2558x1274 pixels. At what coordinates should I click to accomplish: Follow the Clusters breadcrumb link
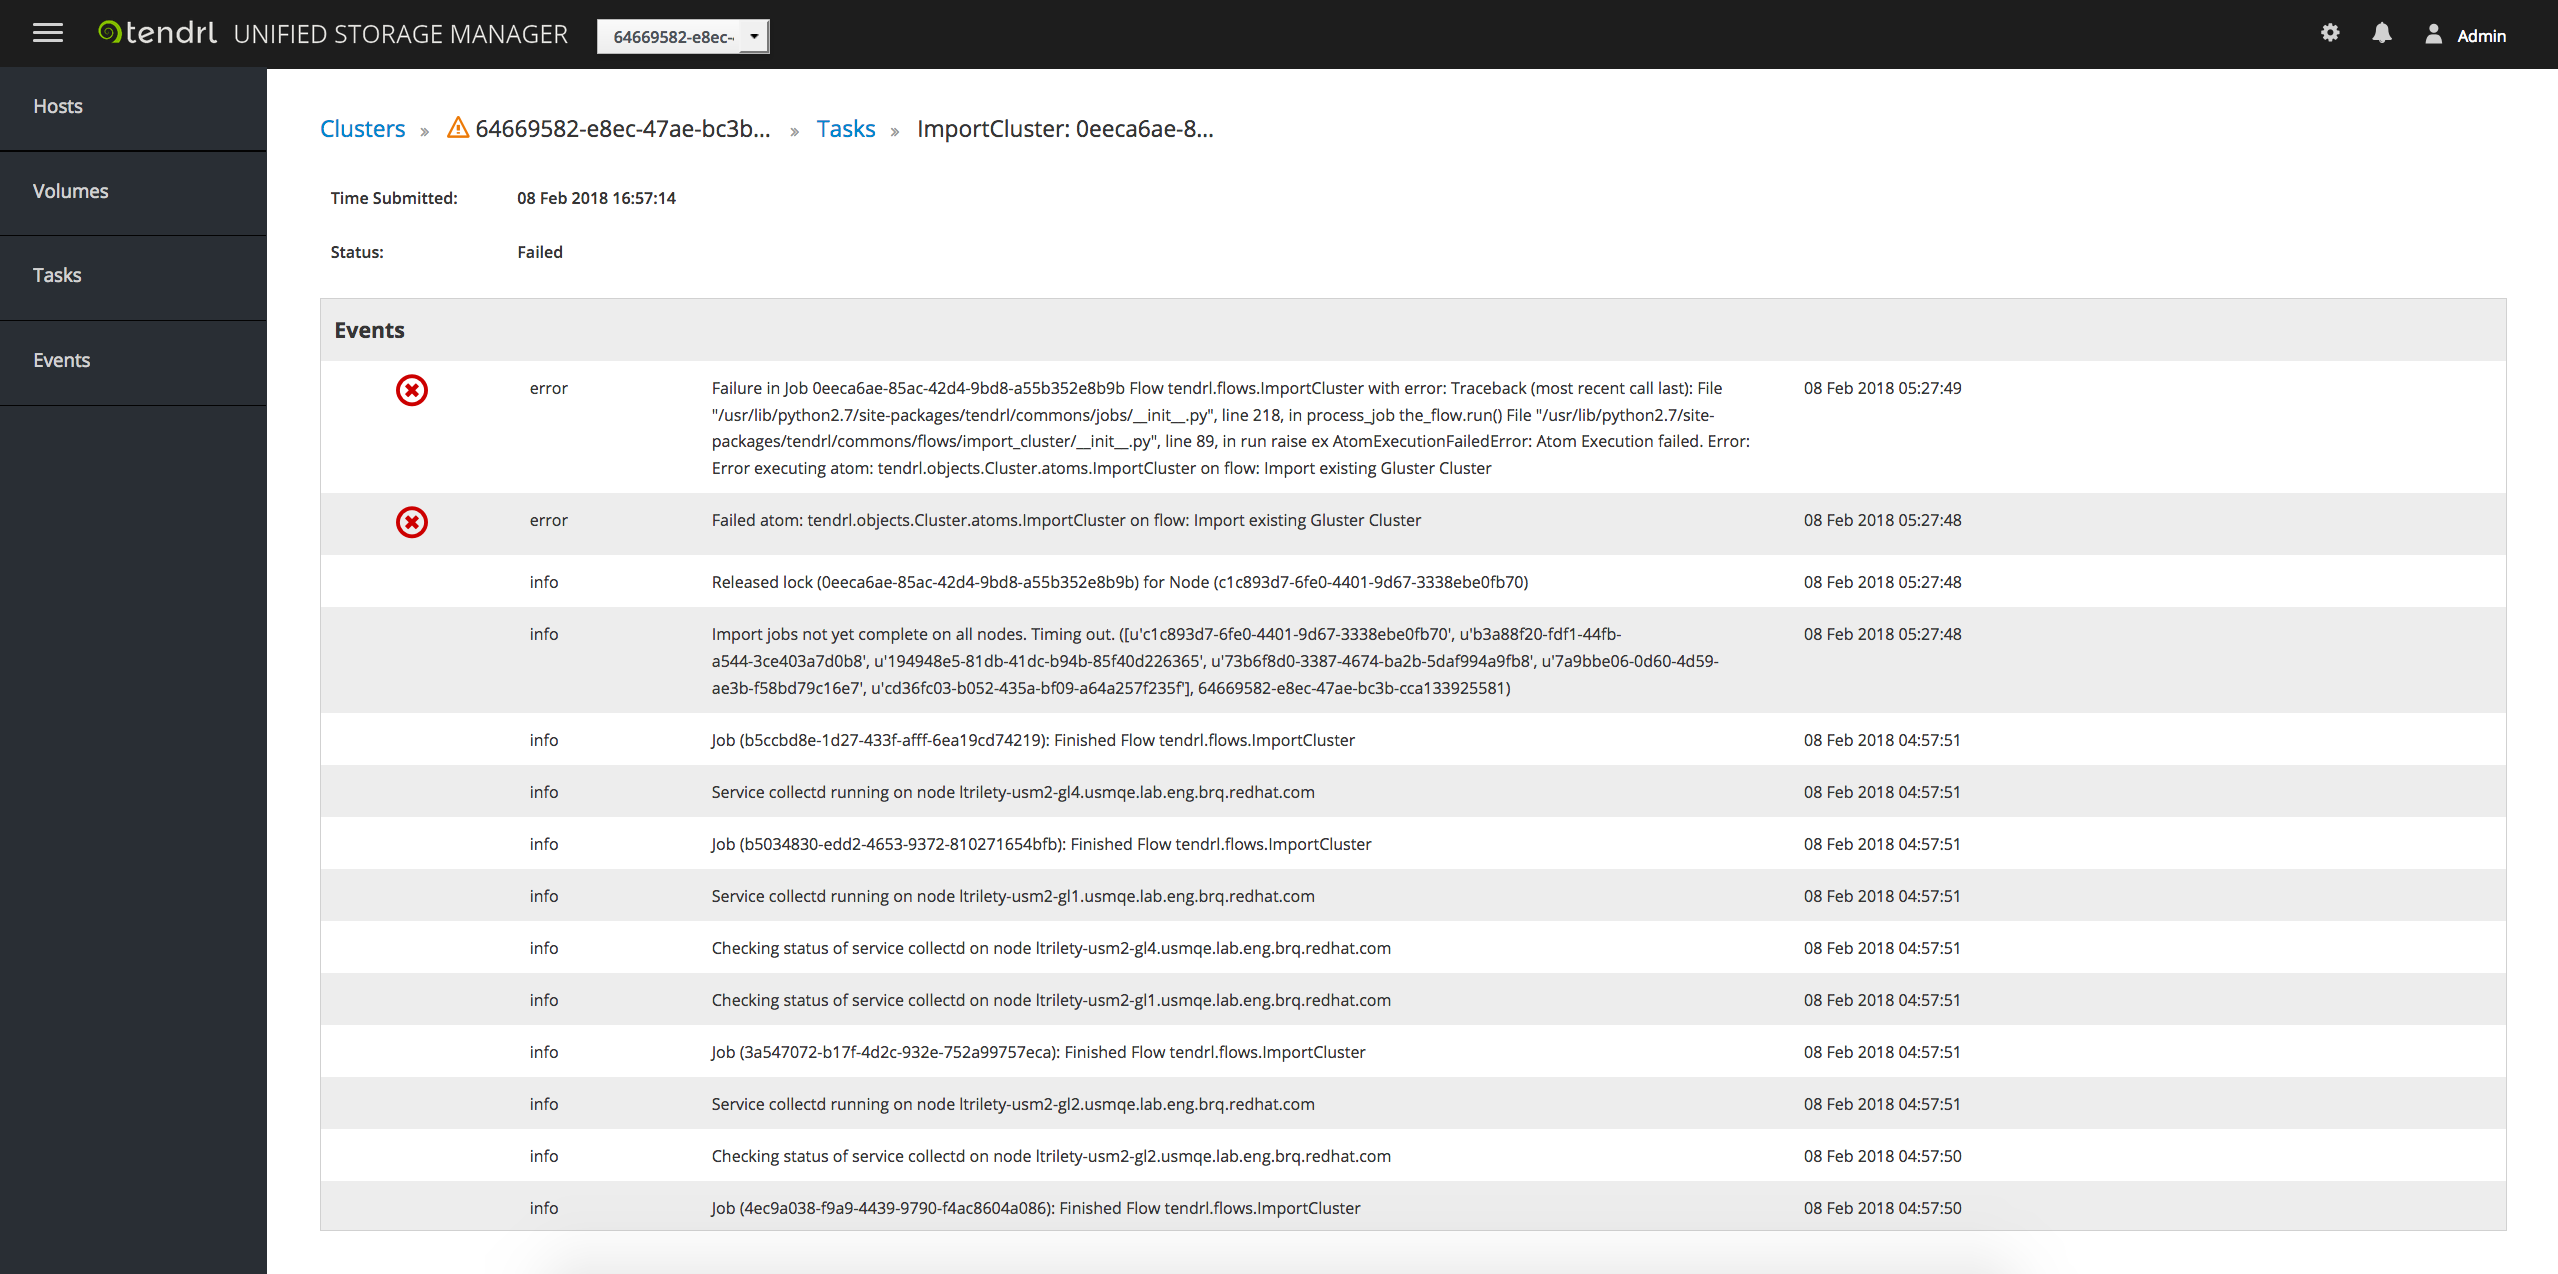[362, 129]
